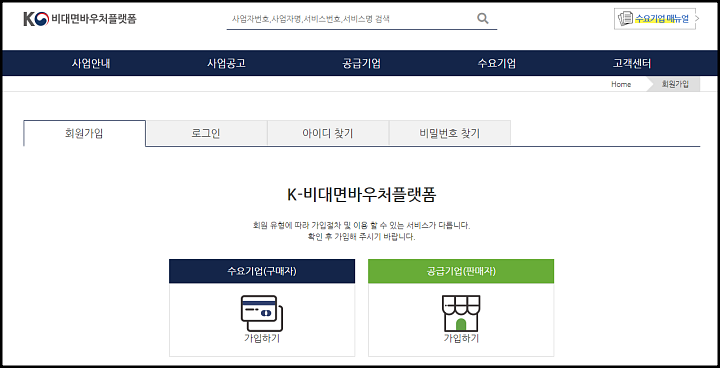The image size is (720, 368).
Task: Switch to the 아이디 찾기 tab
Action: [328, 134]
